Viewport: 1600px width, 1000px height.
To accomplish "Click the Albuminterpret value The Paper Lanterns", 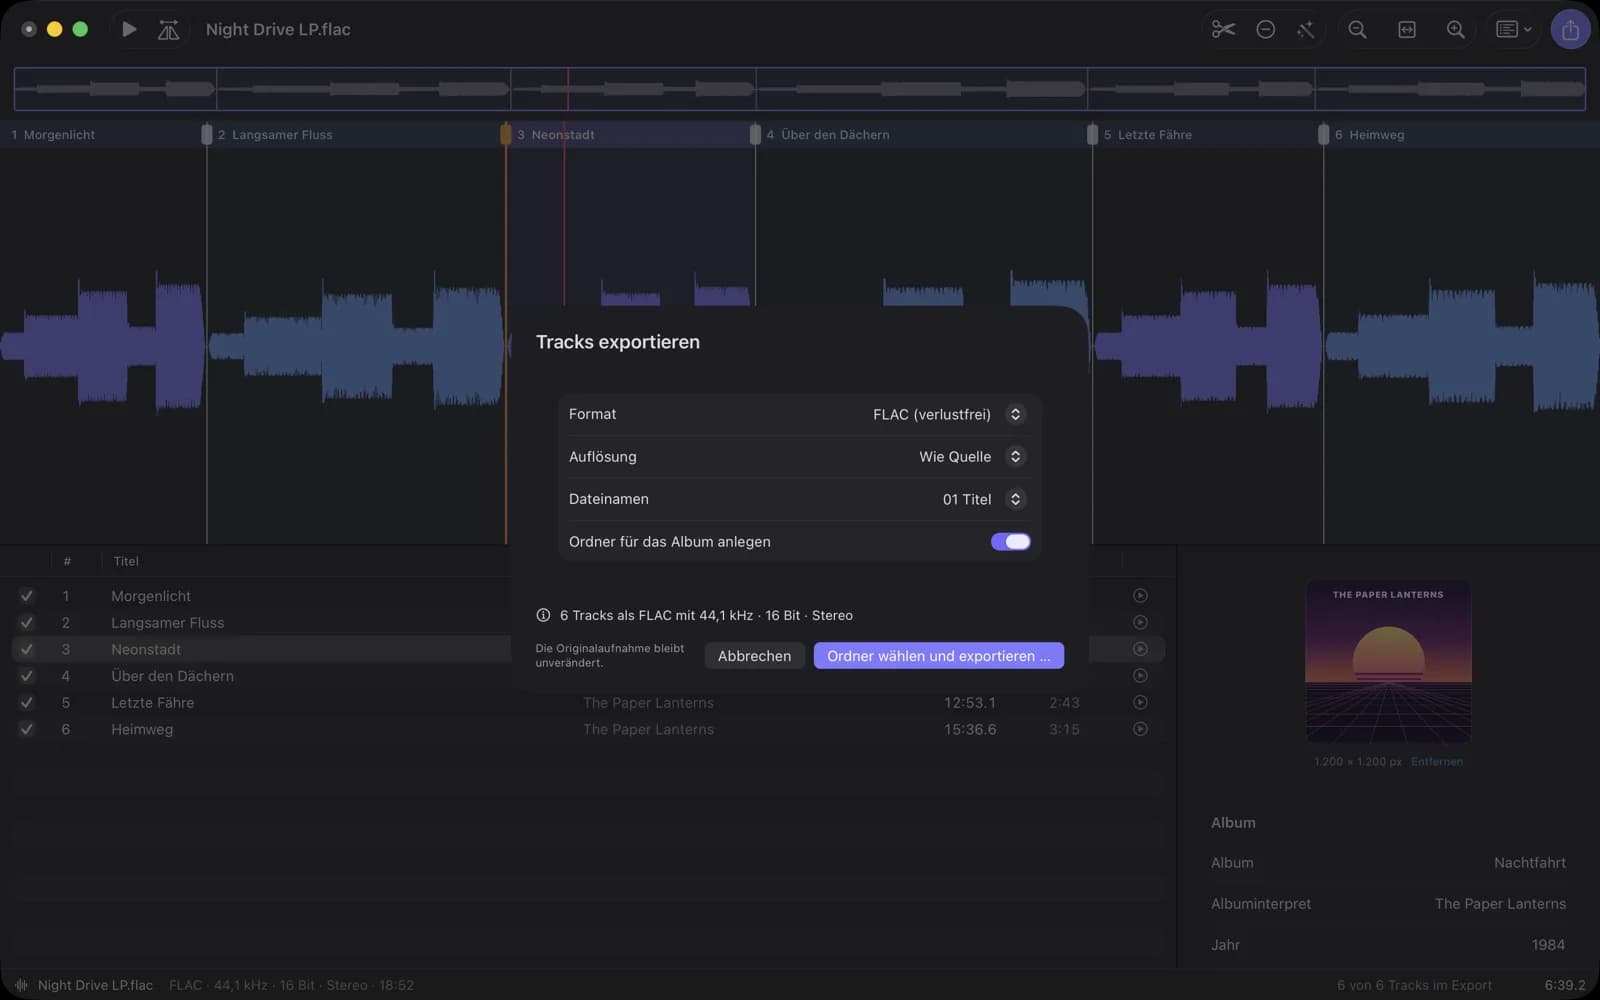I will pyautogui.click(x=1500, y=904).
